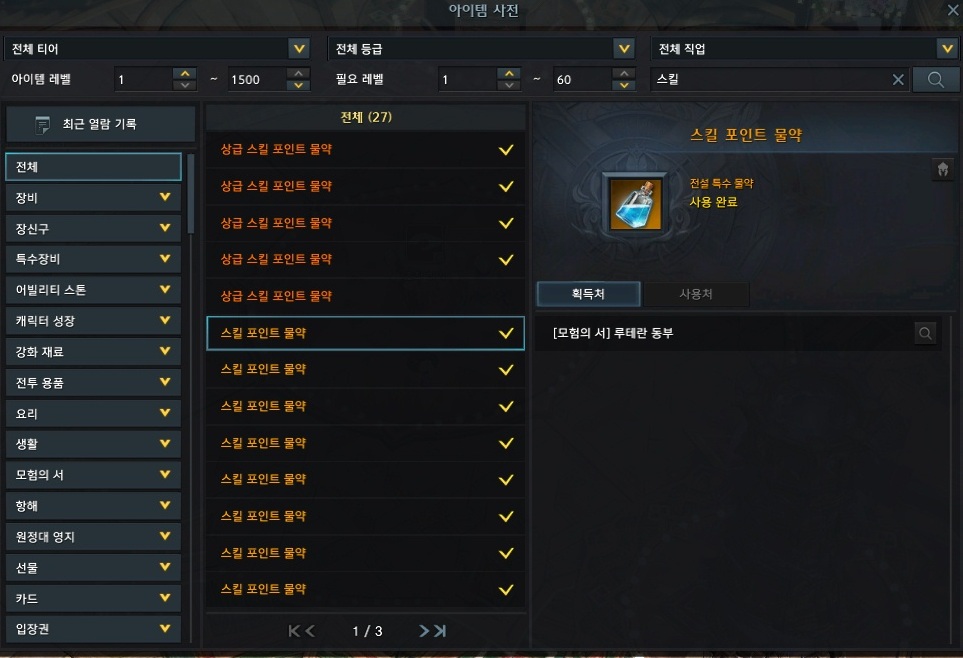Select the 획득처 tab
Viewport: 963px width, 658px height.
click(x=588, y=294)
